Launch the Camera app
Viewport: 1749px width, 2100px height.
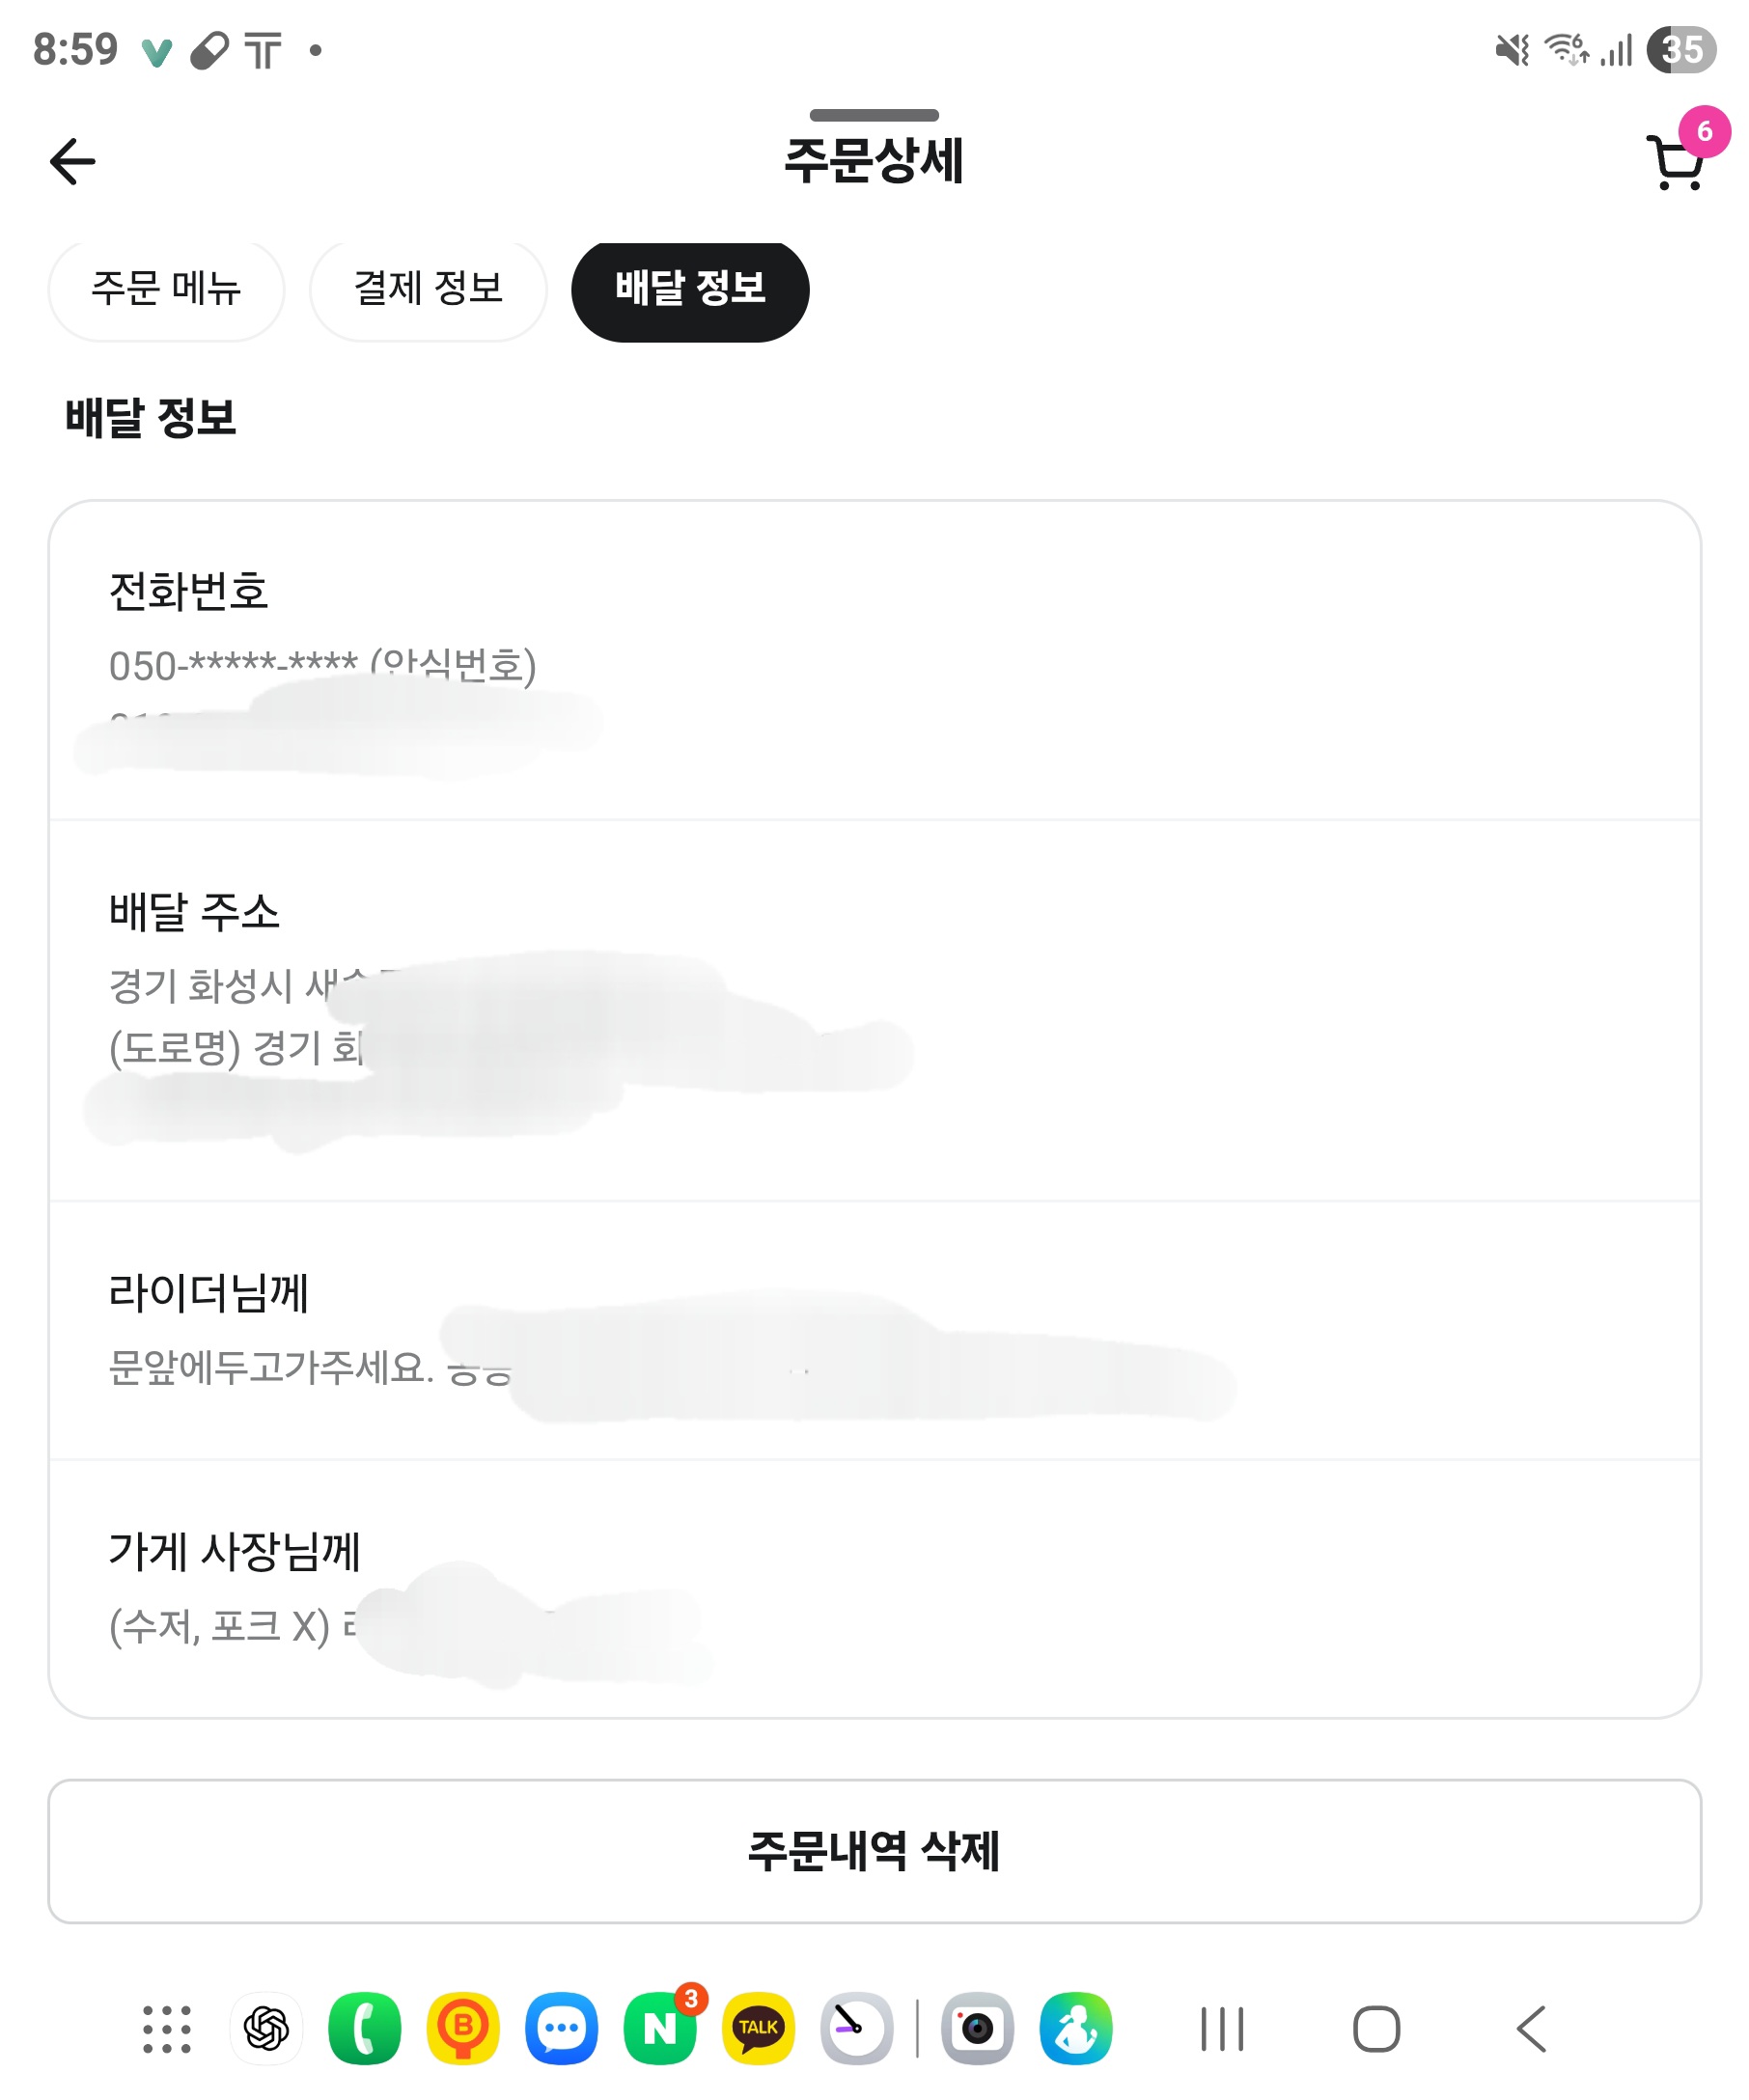tap(977, 2029)
